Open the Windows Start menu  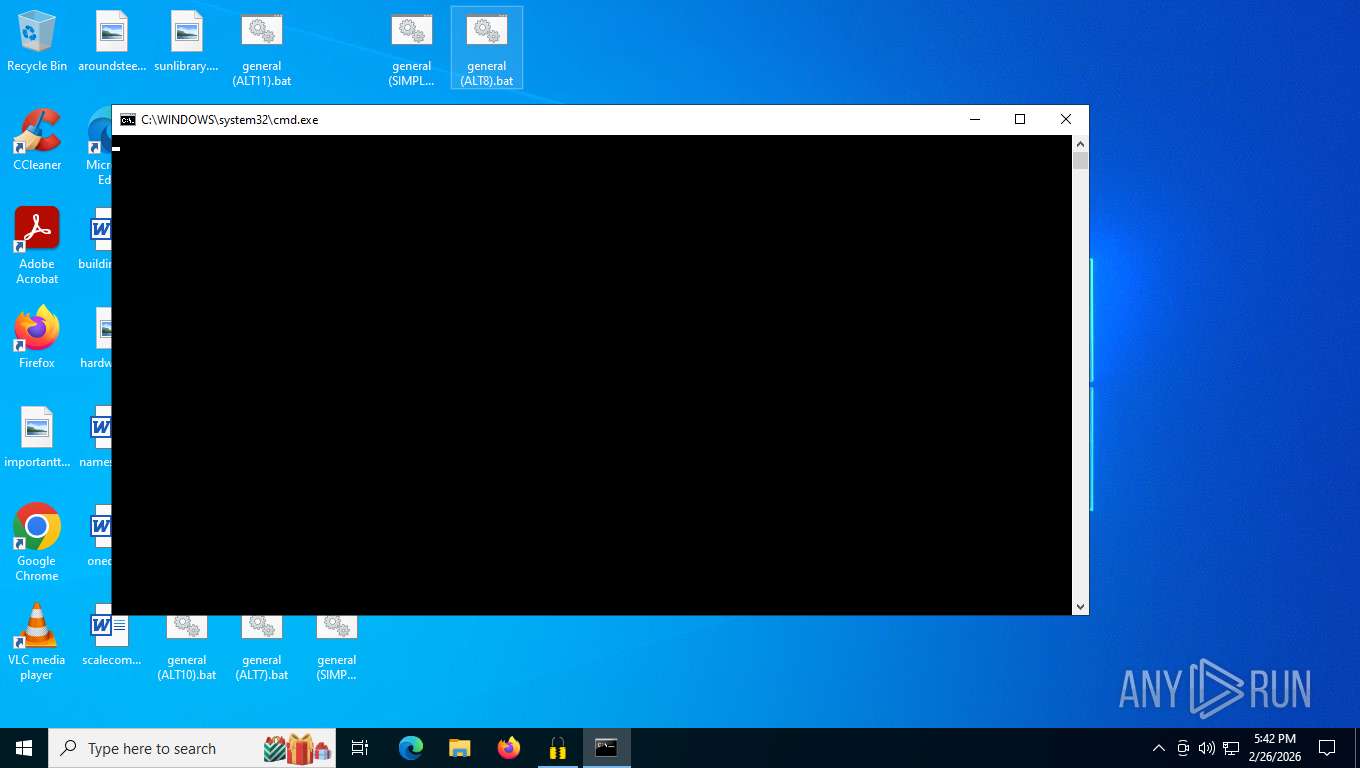pyautogui.click(x=24, y=748)
